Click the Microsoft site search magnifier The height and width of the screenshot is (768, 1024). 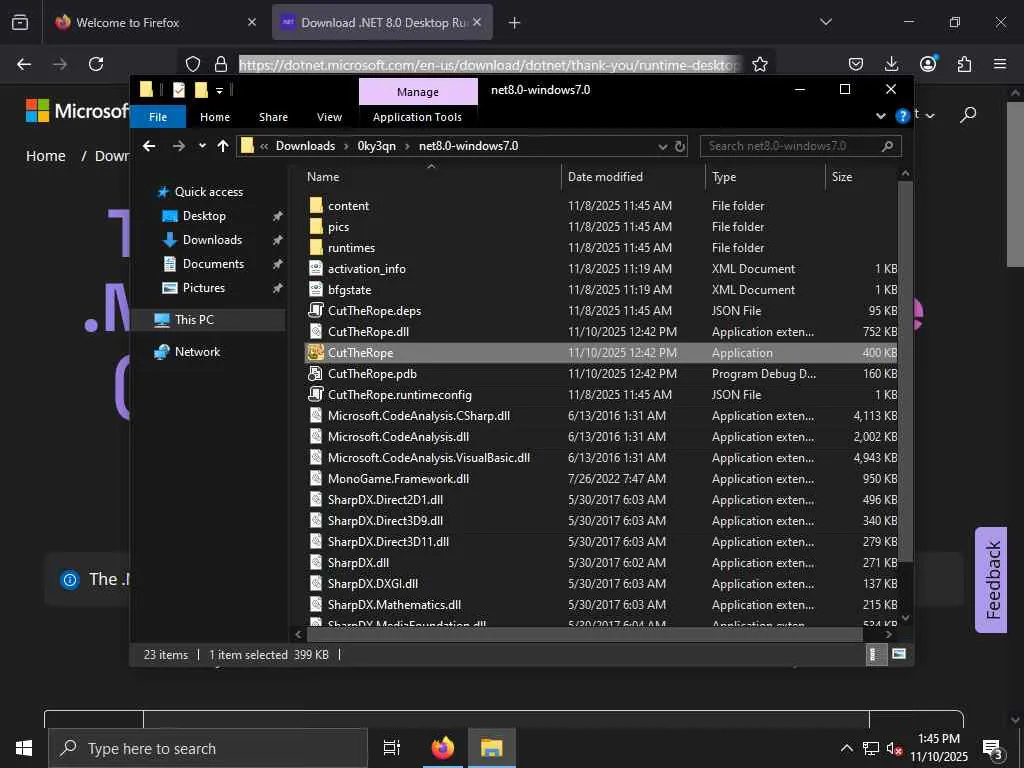(x=968, y=115)
